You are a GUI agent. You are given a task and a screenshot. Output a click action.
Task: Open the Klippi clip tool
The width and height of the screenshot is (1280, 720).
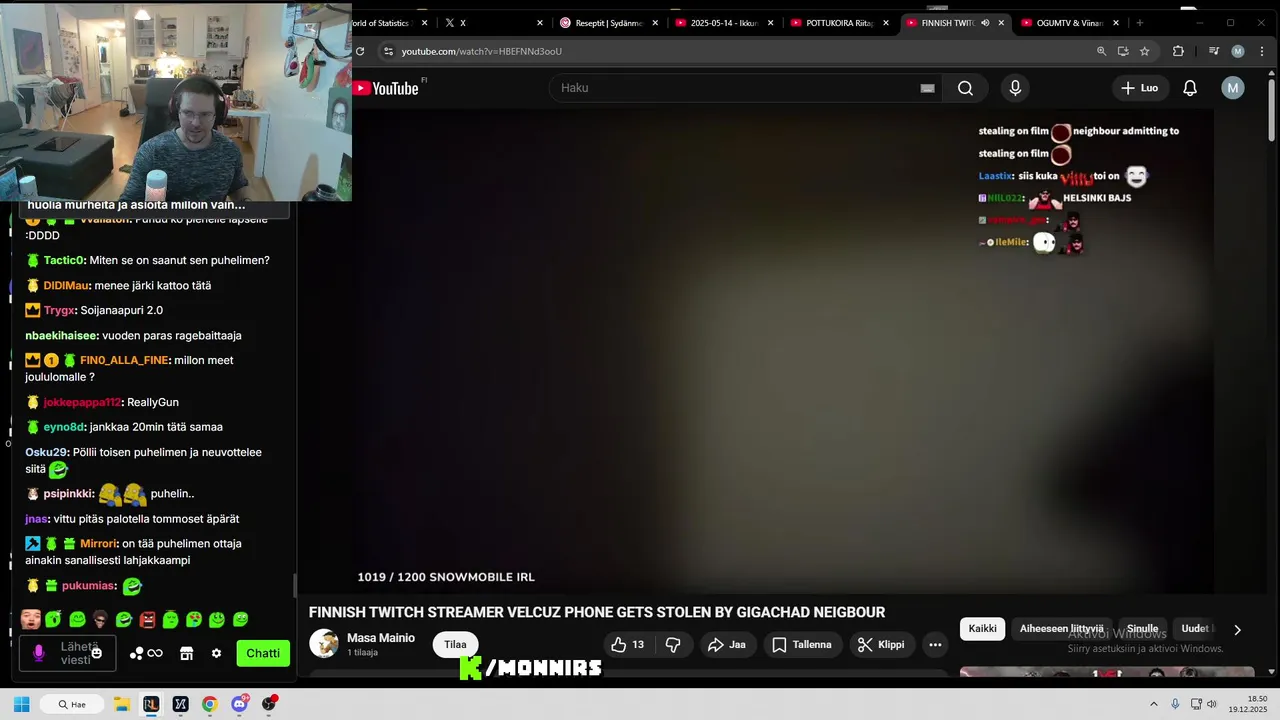click(881, 645)
